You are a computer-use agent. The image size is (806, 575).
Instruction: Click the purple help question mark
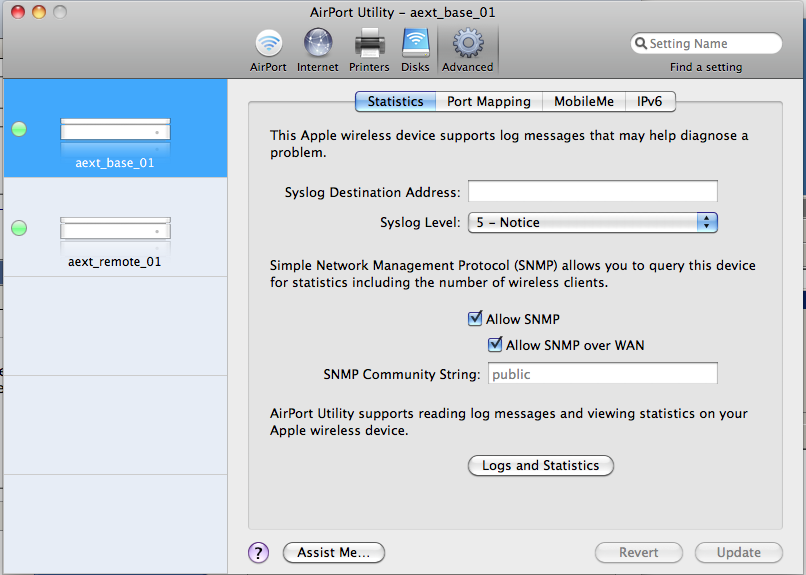259,553
